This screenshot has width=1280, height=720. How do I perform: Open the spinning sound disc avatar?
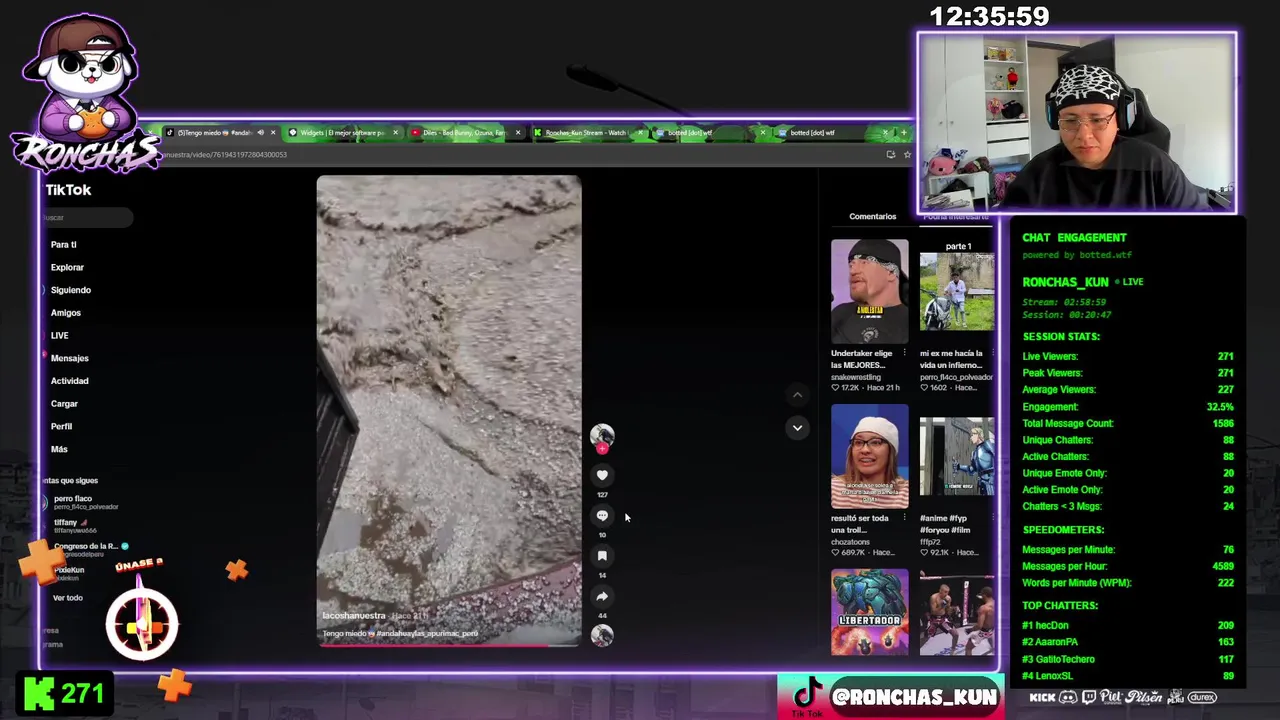(602, 635)
